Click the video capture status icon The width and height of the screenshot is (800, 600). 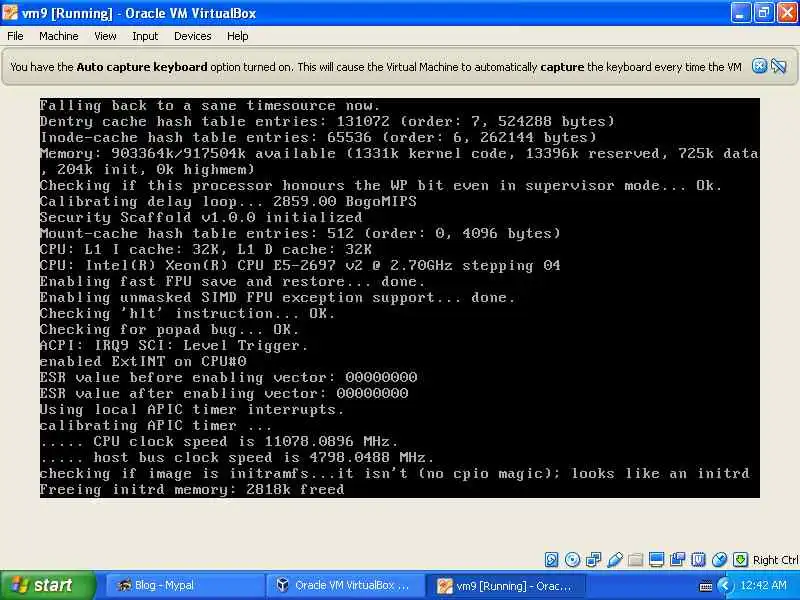[x=677, y=560]
